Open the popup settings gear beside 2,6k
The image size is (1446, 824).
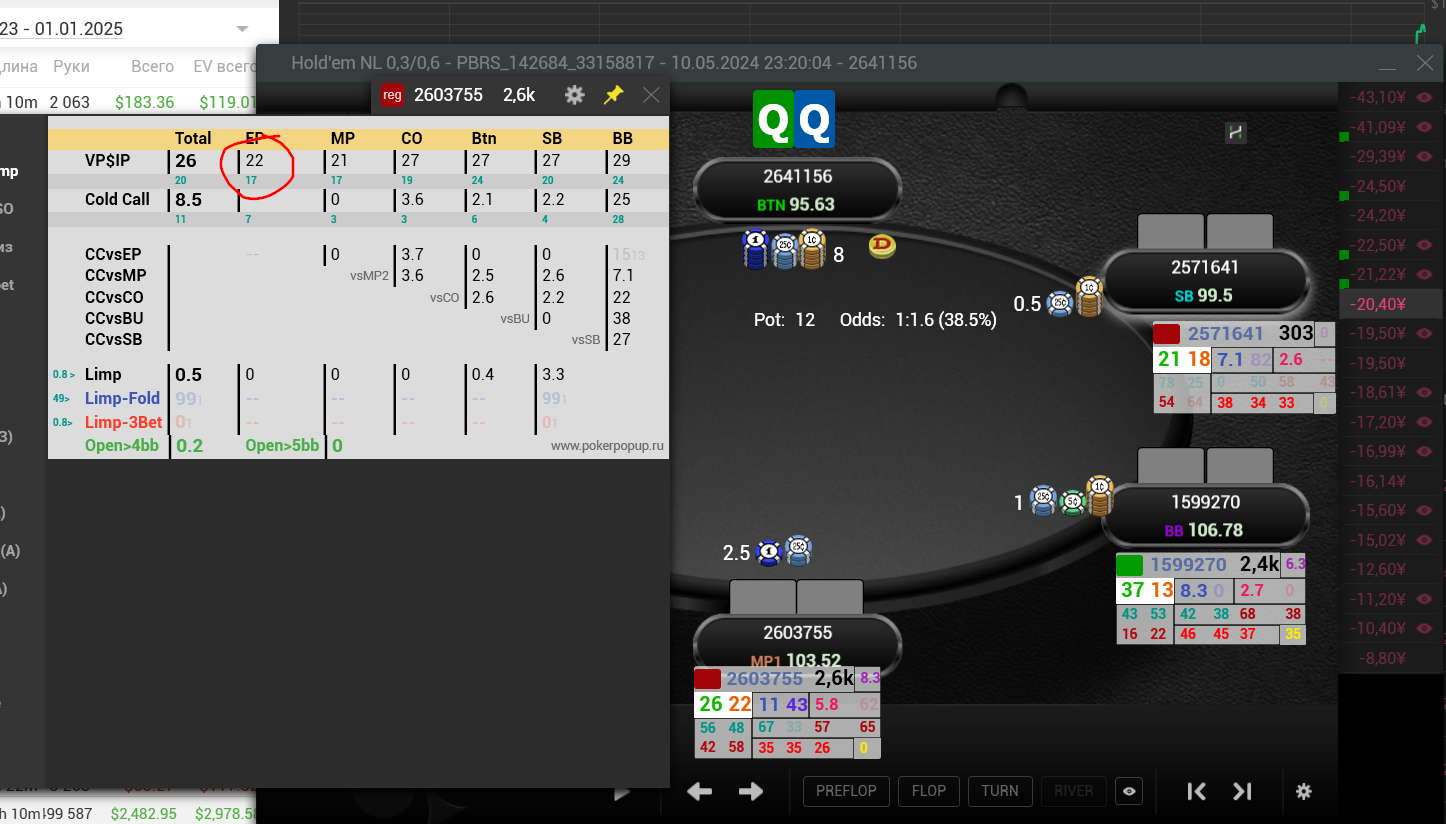574,95
